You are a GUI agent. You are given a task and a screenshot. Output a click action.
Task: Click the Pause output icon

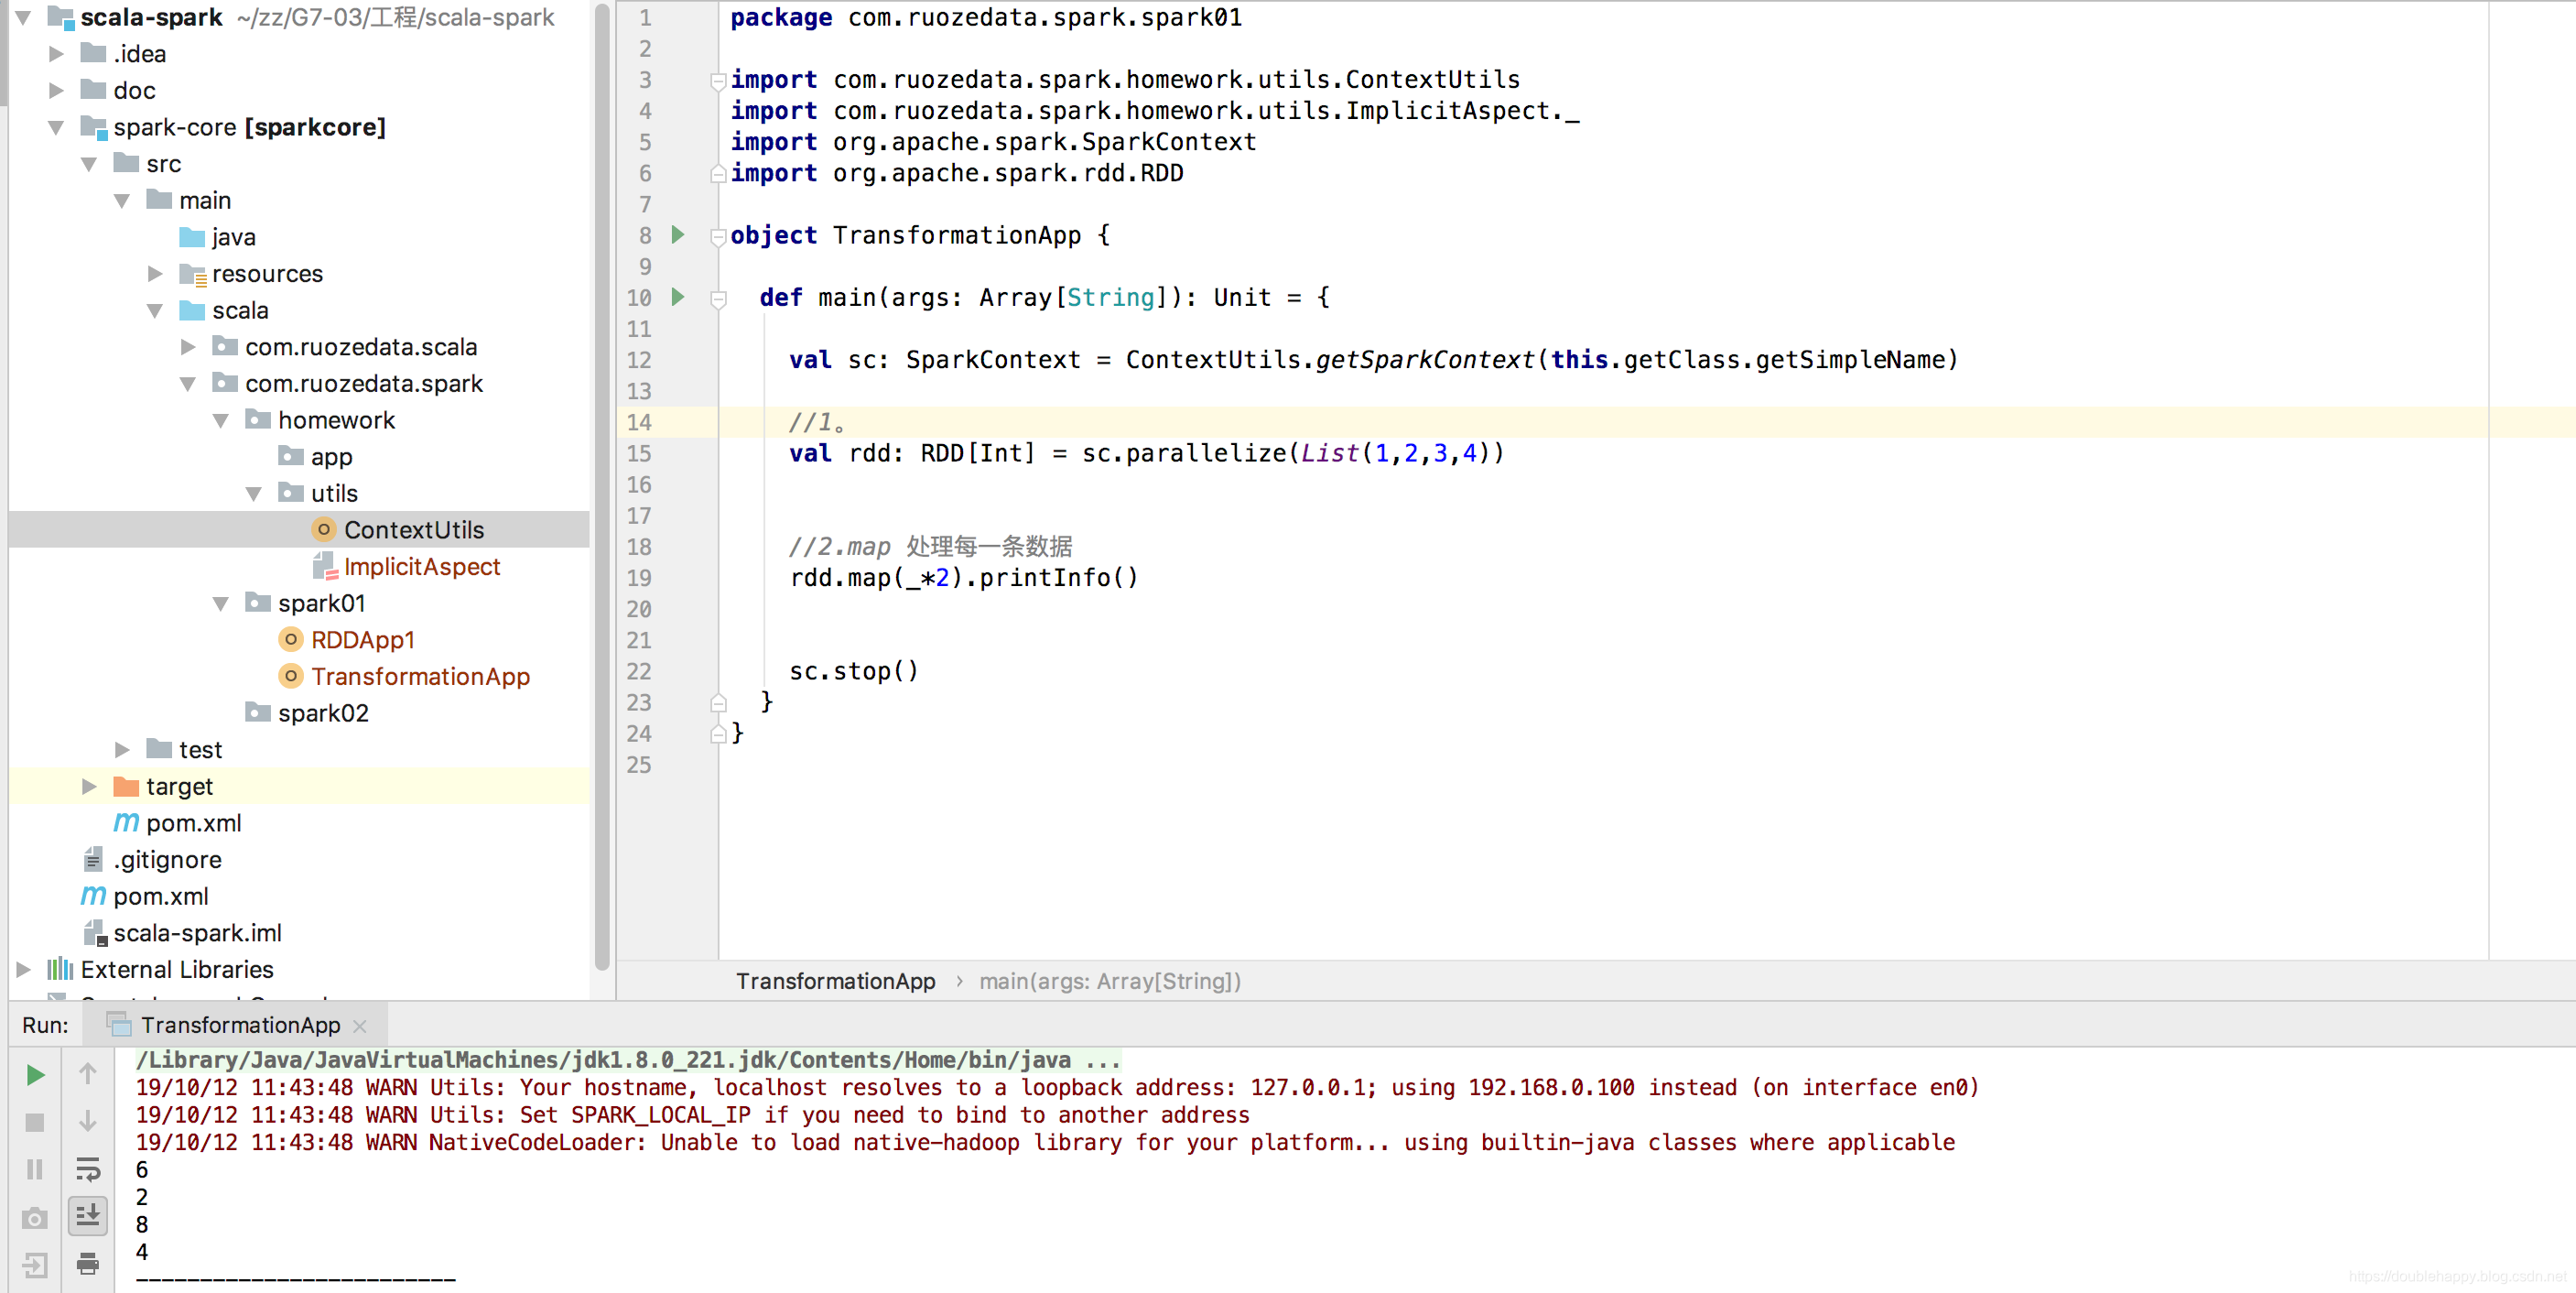pyautogui.click(x=35, y=1169)
